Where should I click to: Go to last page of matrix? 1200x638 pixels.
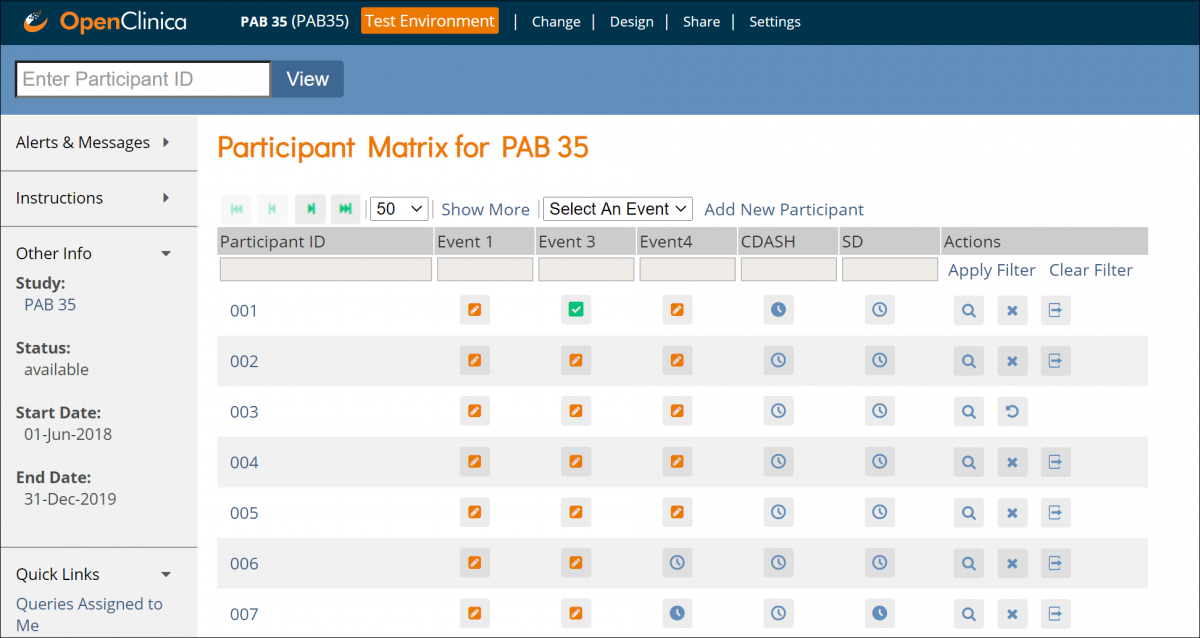(x=346, y=209)
